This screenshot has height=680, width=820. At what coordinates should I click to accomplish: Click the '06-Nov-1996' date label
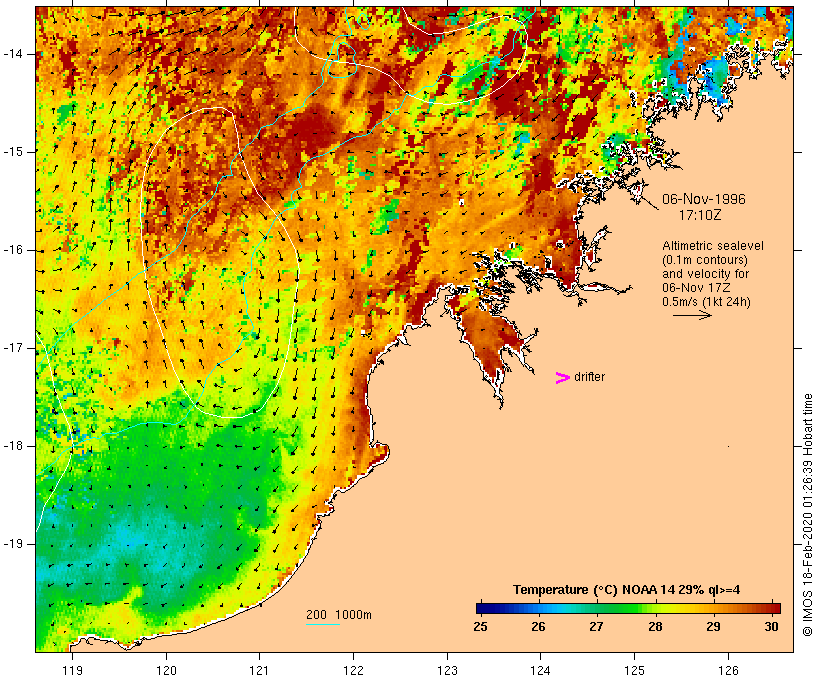coord(704,199)
